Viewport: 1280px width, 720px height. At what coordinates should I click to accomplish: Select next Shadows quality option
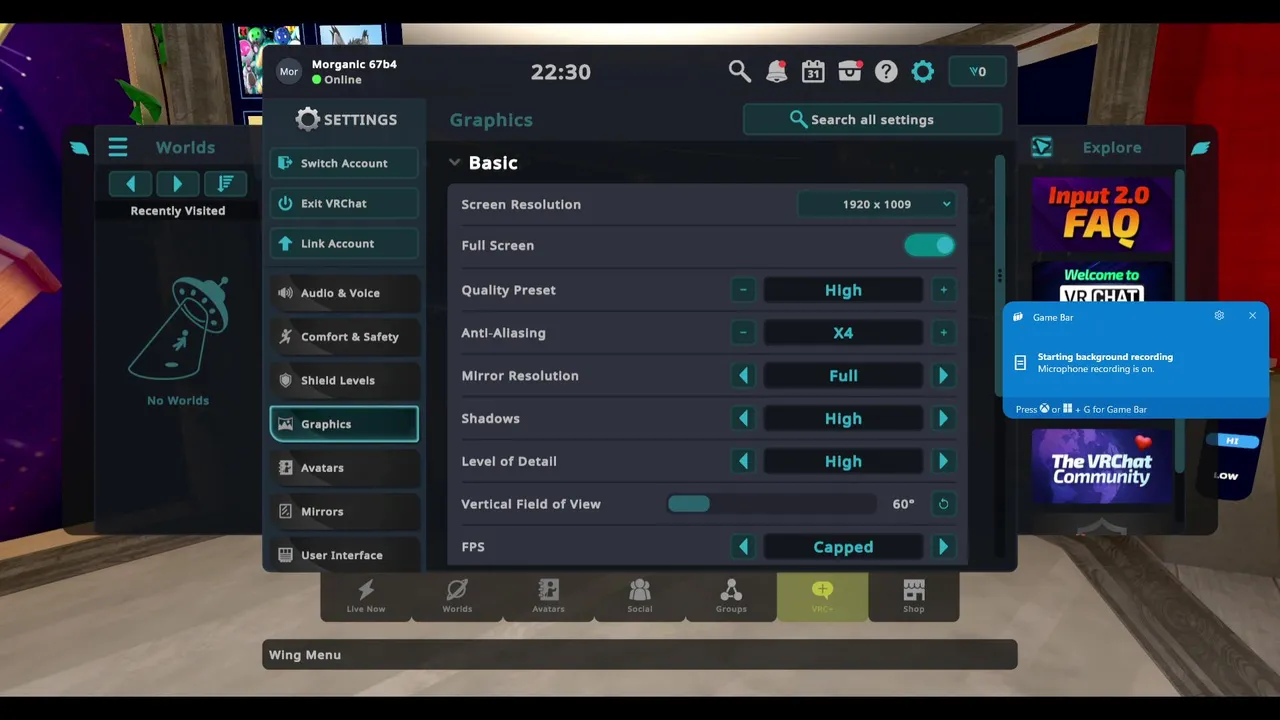[943, 419]
